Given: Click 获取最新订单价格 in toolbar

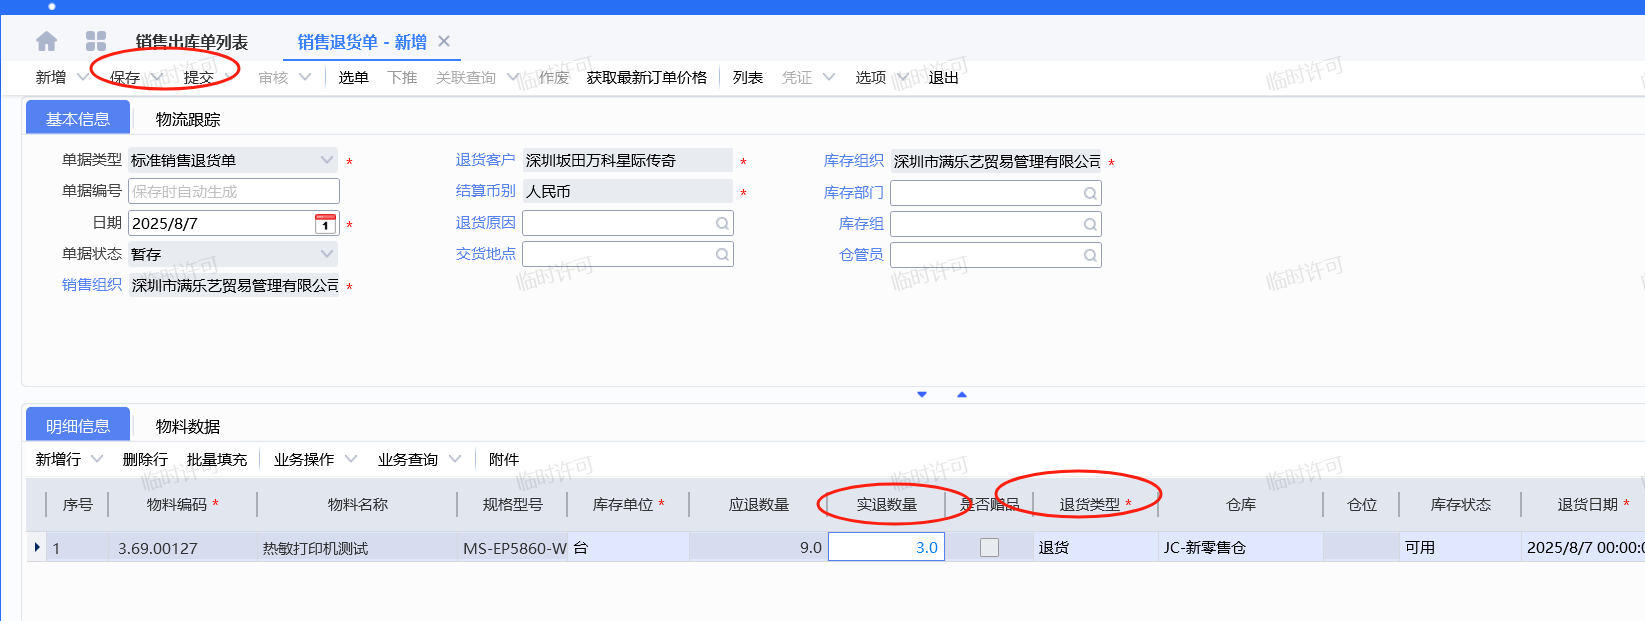Looking at the screenshot, I should [646, 77].
